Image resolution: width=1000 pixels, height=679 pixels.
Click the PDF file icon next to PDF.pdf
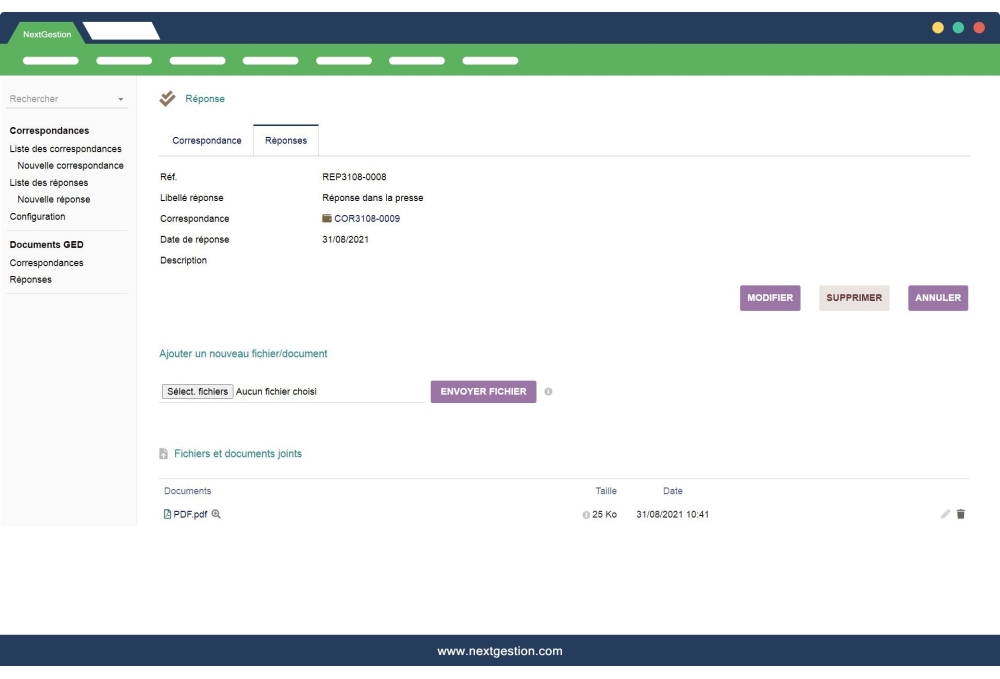click(166, 512)
